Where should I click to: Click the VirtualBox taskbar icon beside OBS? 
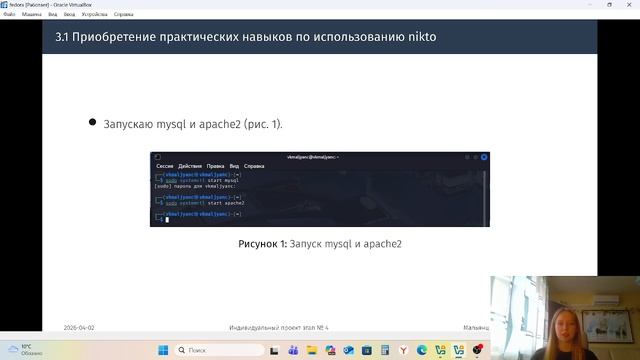coord(459,350)
